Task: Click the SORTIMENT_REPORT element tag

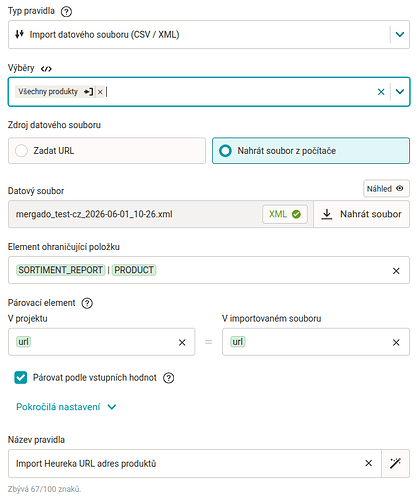Action: 60,270
